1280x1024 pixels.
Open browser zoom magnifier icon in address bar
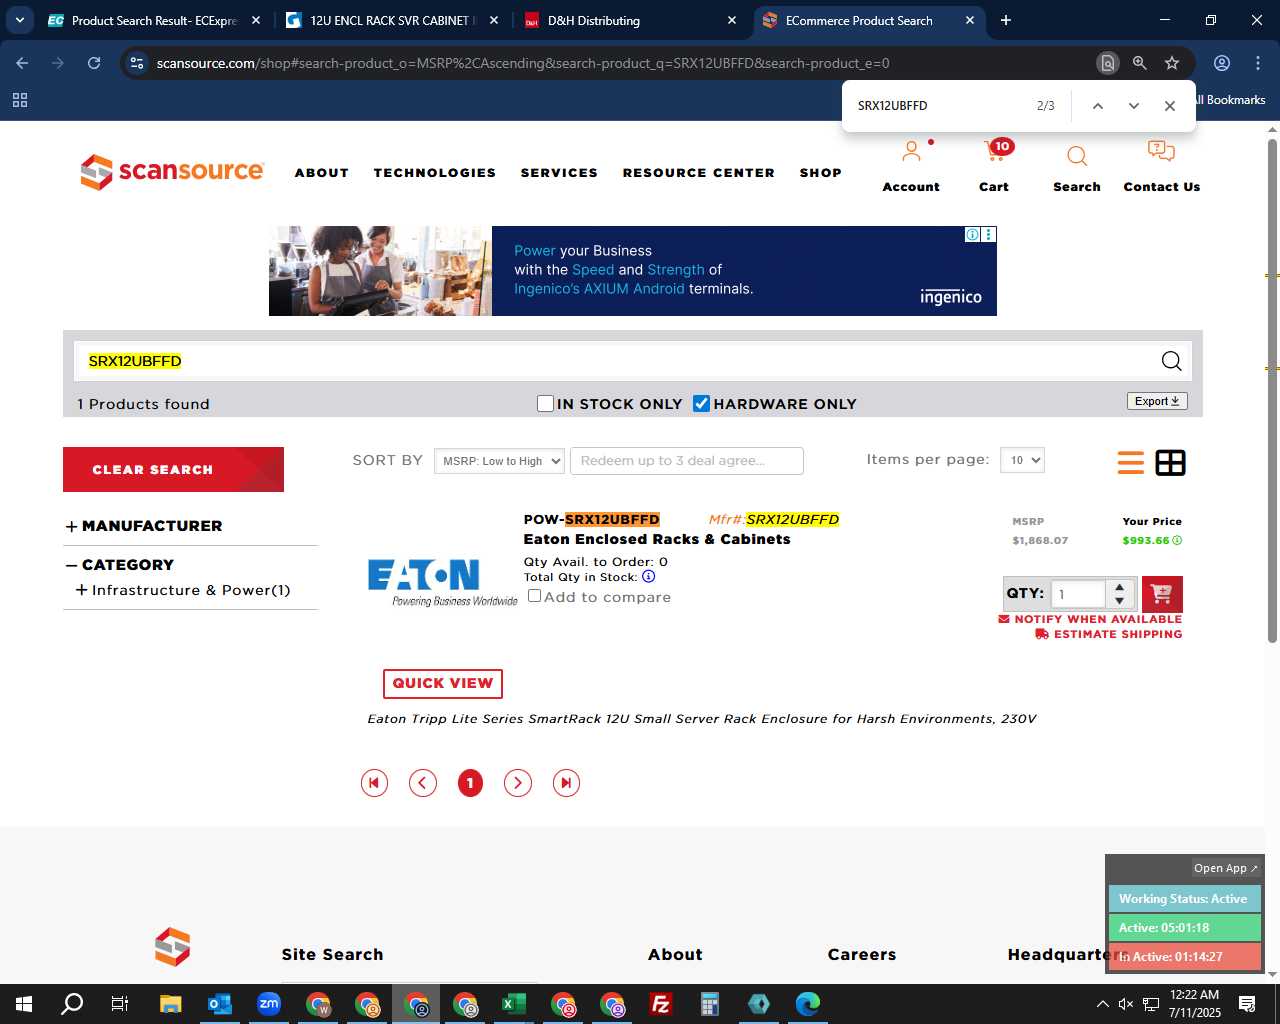click(x=1139, y=63)
